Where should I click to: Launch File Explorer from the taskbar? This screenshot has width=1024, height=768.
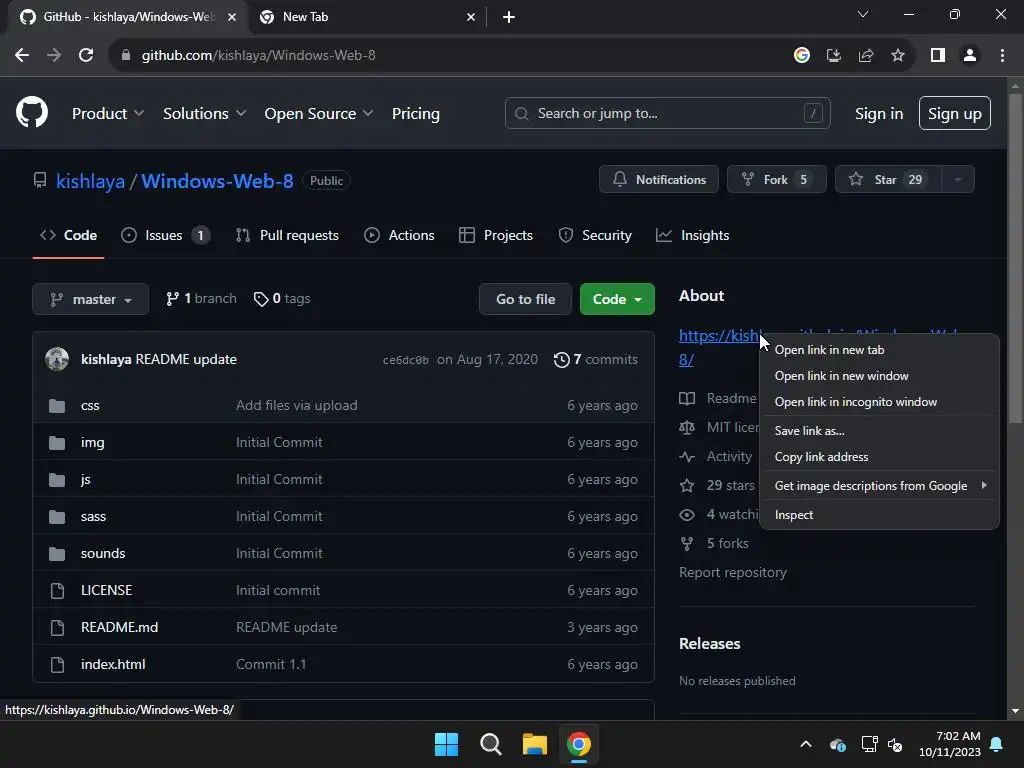pyautogui.click(x=535, y=744)
